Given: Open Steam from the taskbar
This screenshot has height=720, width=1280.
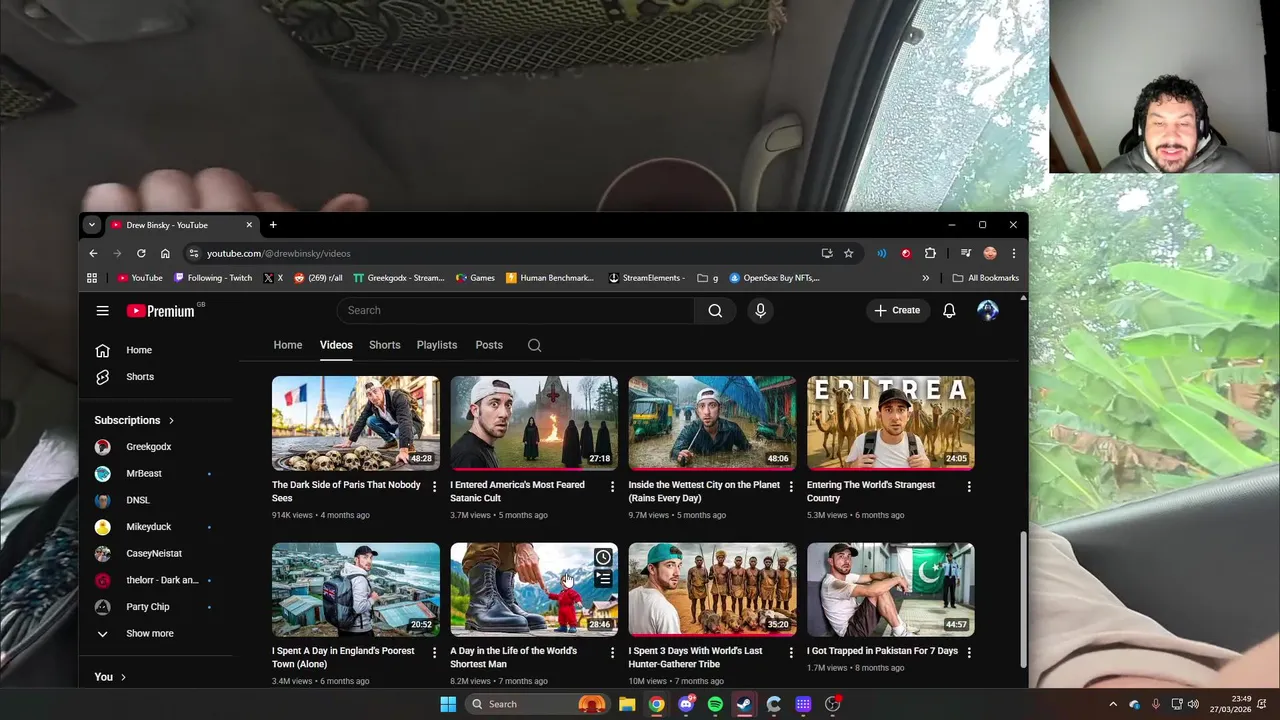Looking at the screenshot, I should [744, 704].
